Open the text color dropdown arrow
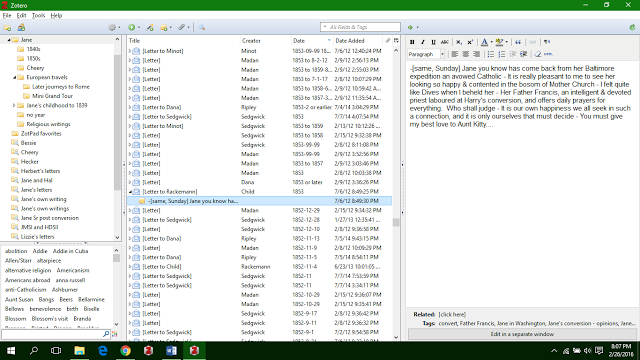This screenshot has width=640, height=360. point(491,42)
